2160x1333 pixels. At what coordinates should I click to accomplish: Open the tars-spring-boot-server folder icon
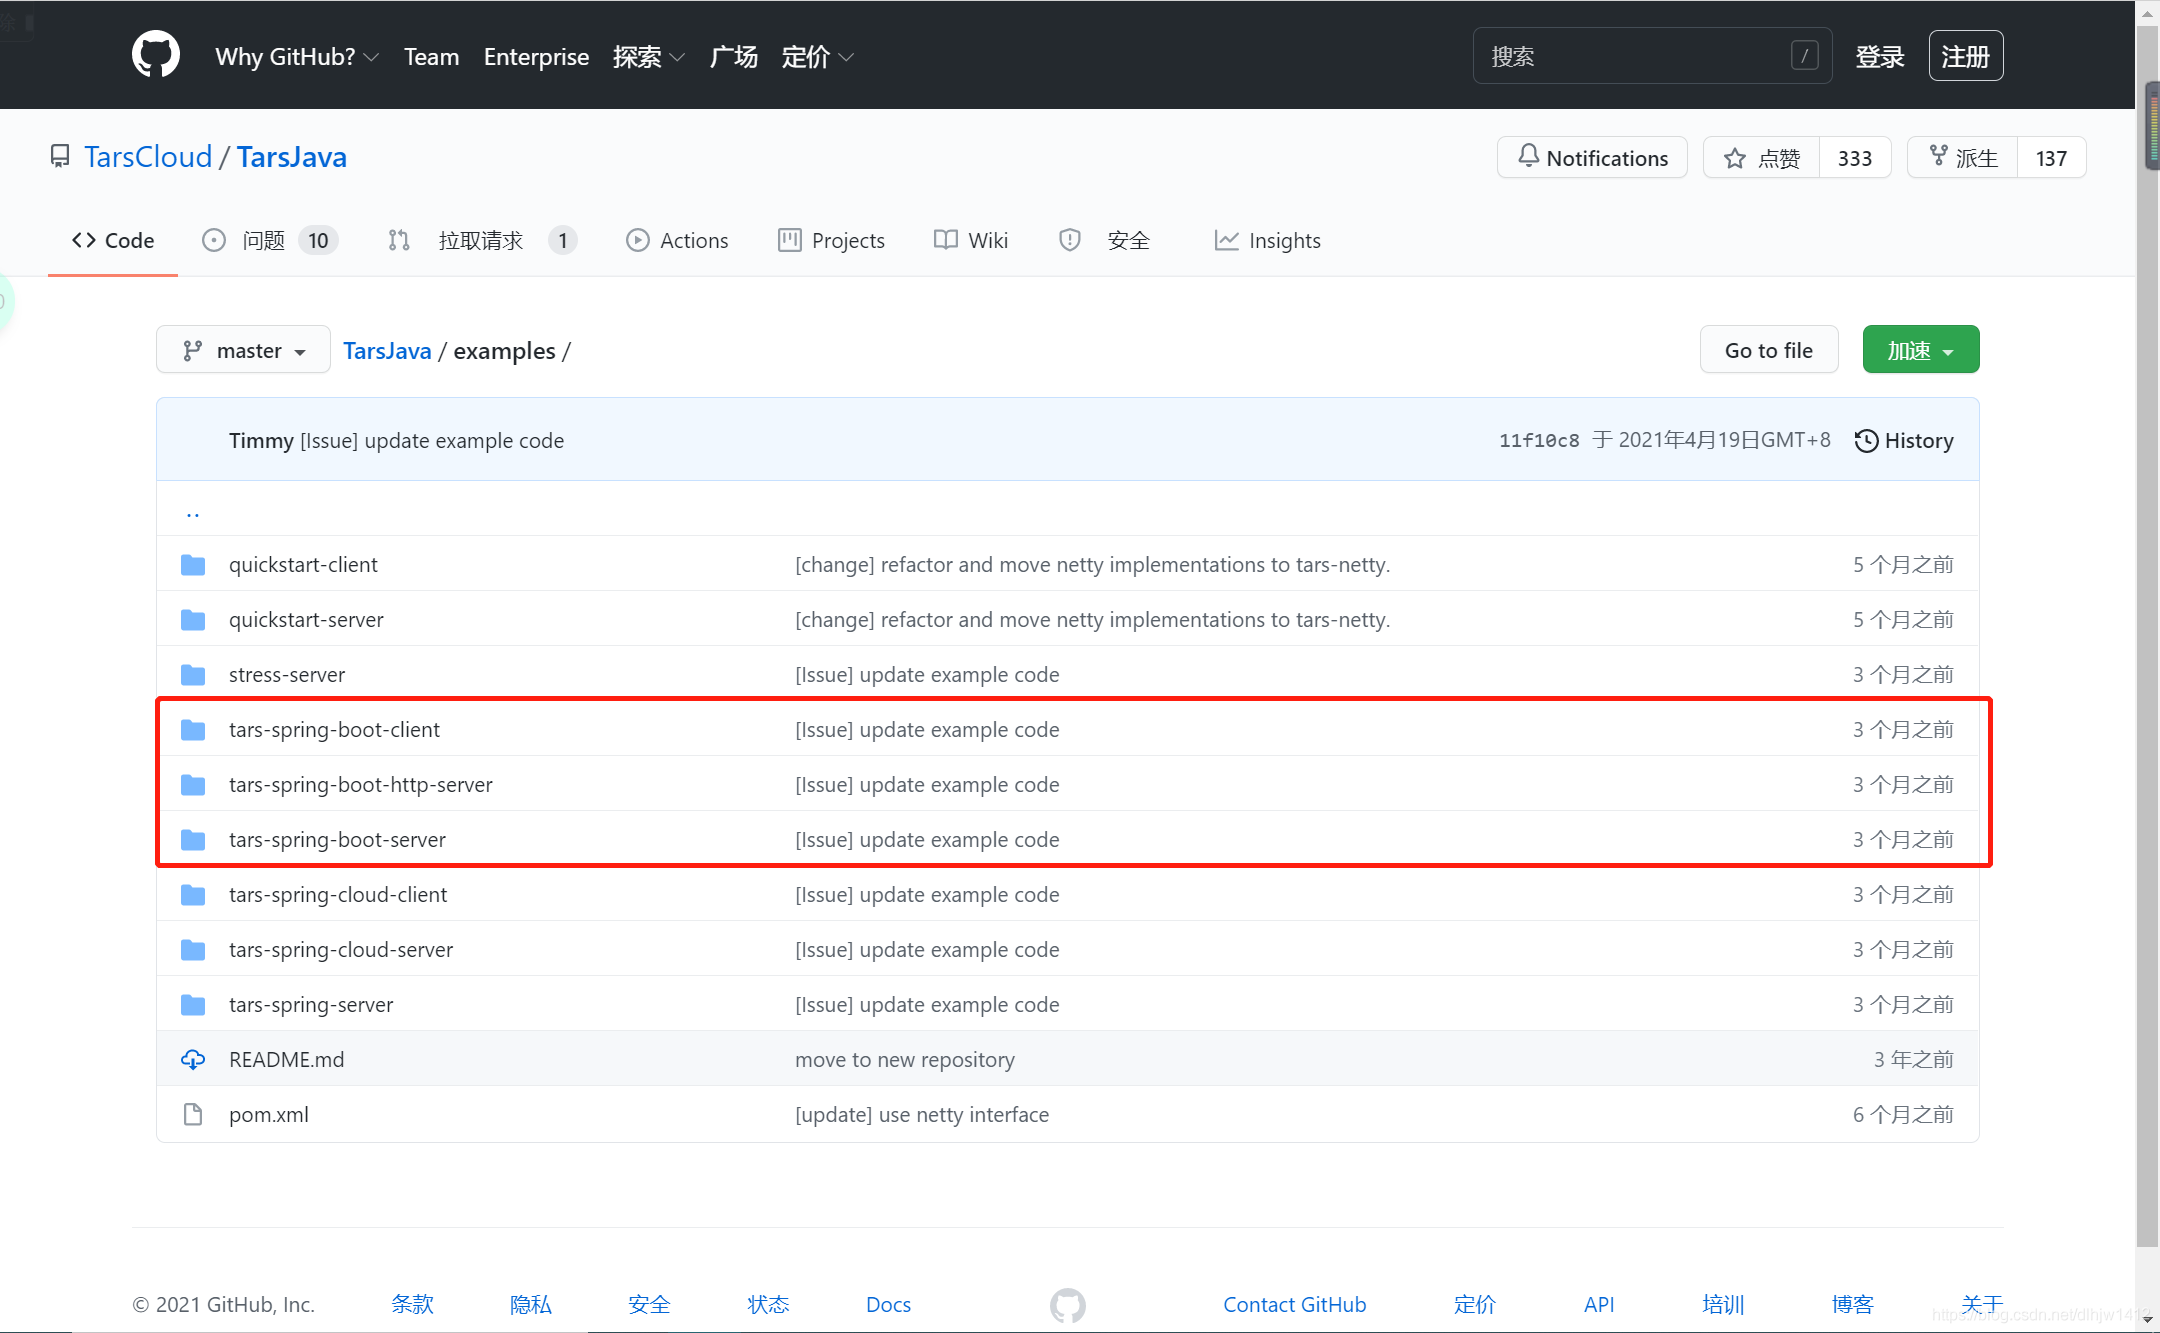tap(193, 840)
